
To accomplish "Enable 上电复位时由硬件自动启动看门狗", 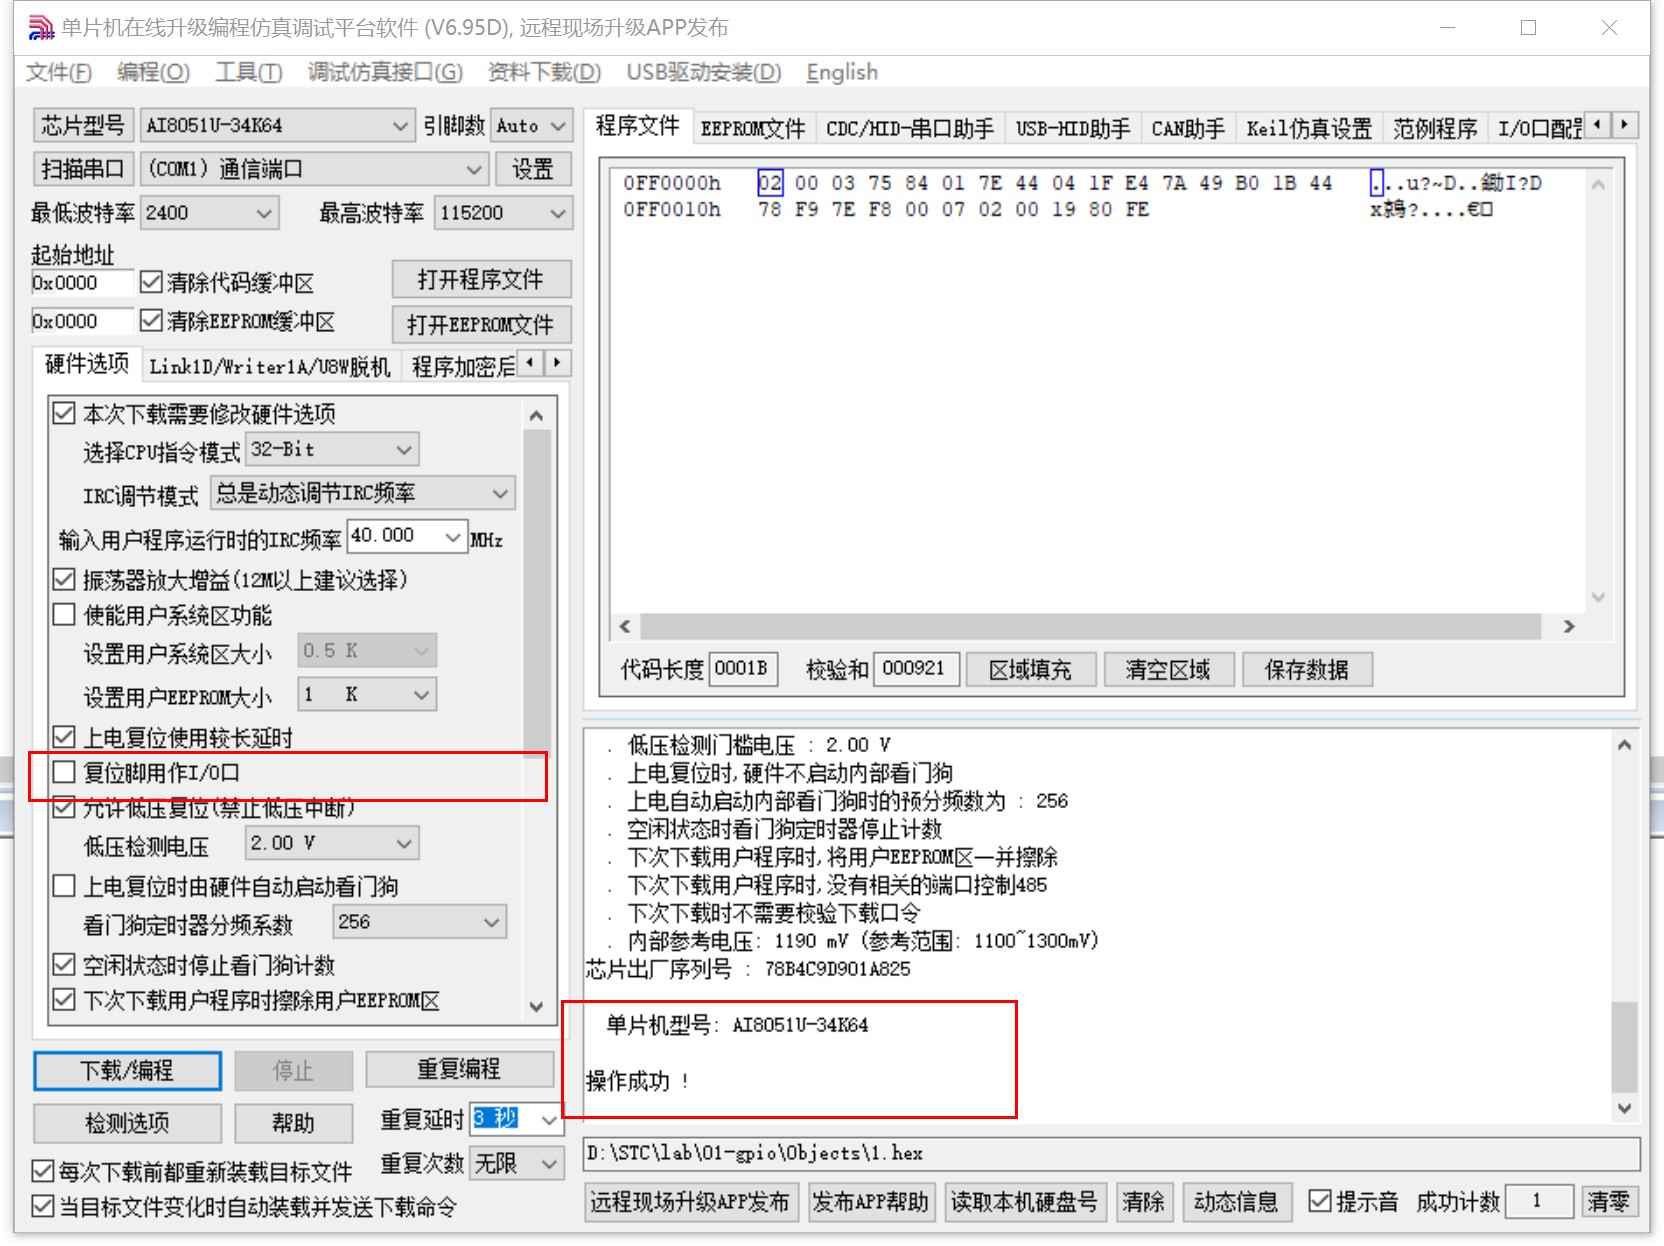I will click(x=64, y=886).
